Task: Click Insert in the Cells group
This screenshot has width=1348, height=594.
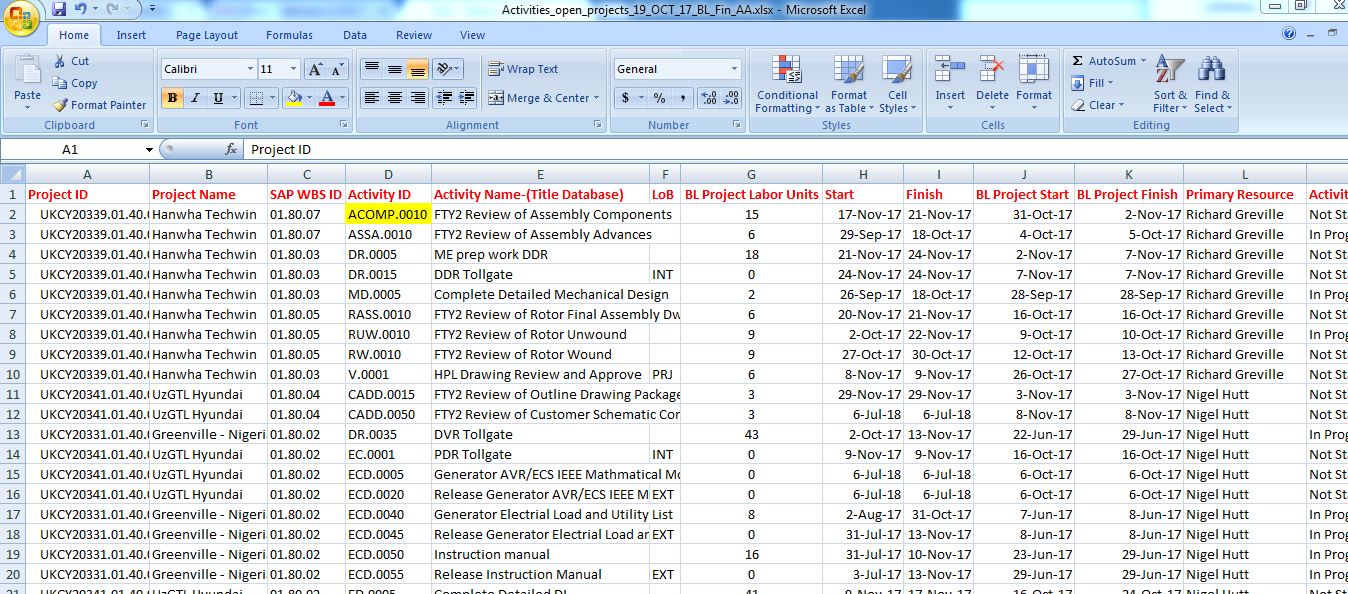Action: click(x=950, y=84)
